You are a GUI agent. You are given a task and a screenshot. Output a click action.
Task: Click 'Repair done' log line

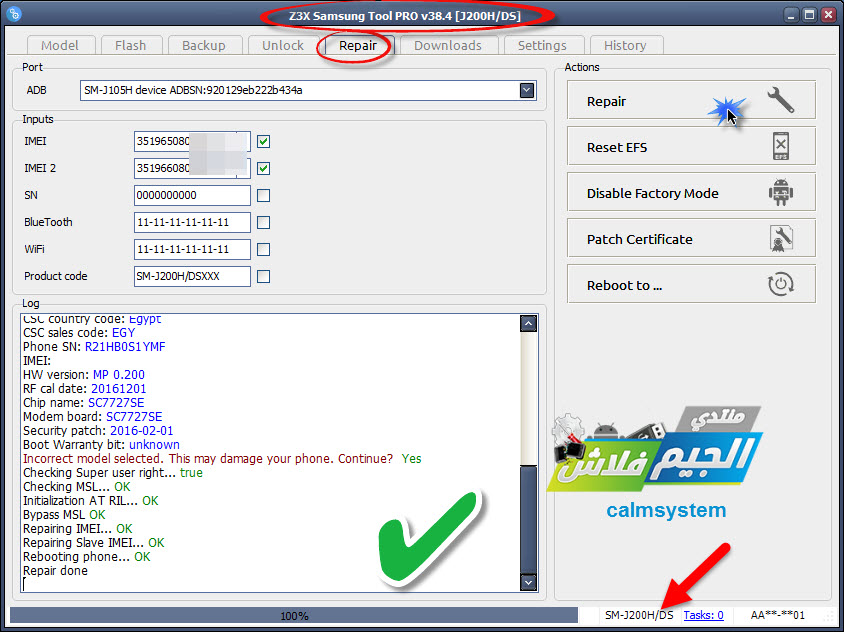[x=55, y=571]
